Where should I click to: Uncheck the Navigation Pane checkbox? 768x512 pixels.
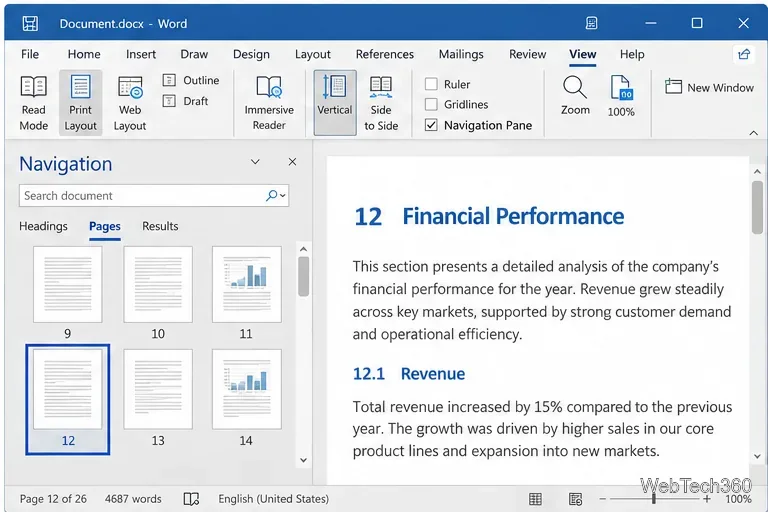pyautogui.click(x=431, y=125)
